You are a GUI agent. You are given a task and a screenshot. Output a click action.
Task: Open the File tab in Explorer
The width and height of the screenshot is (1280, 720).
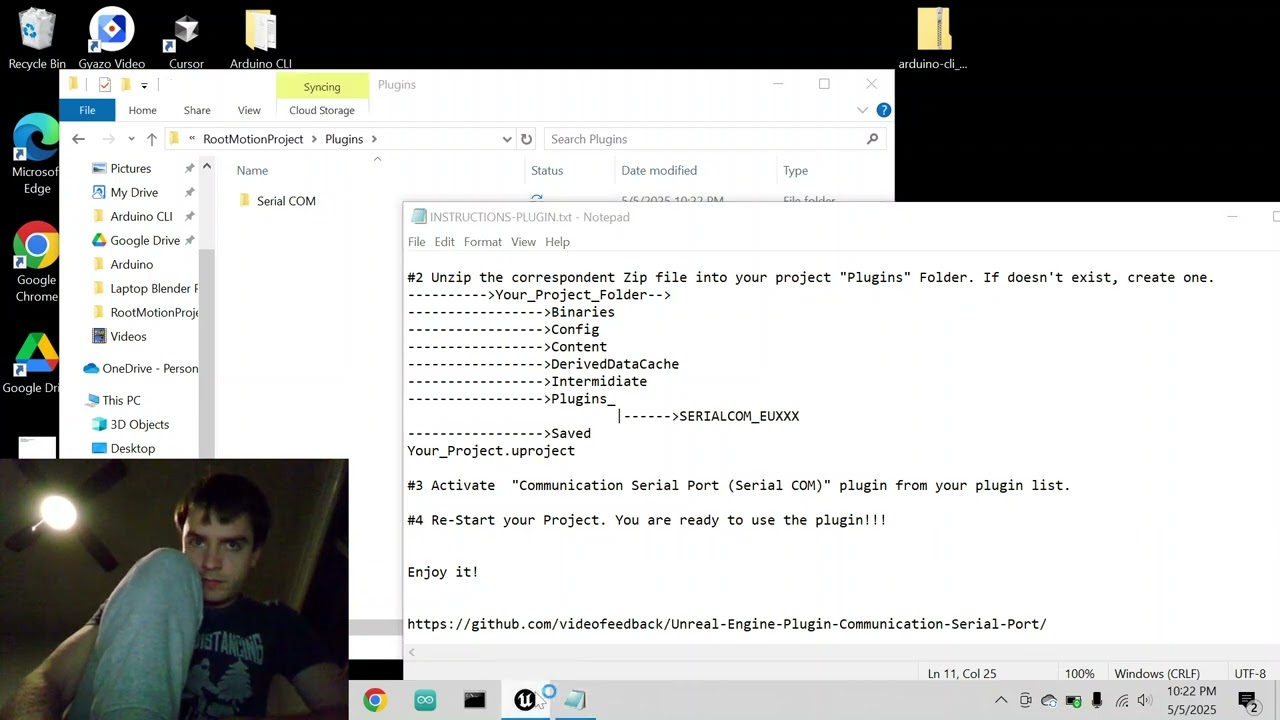click(x=87, y=110)
